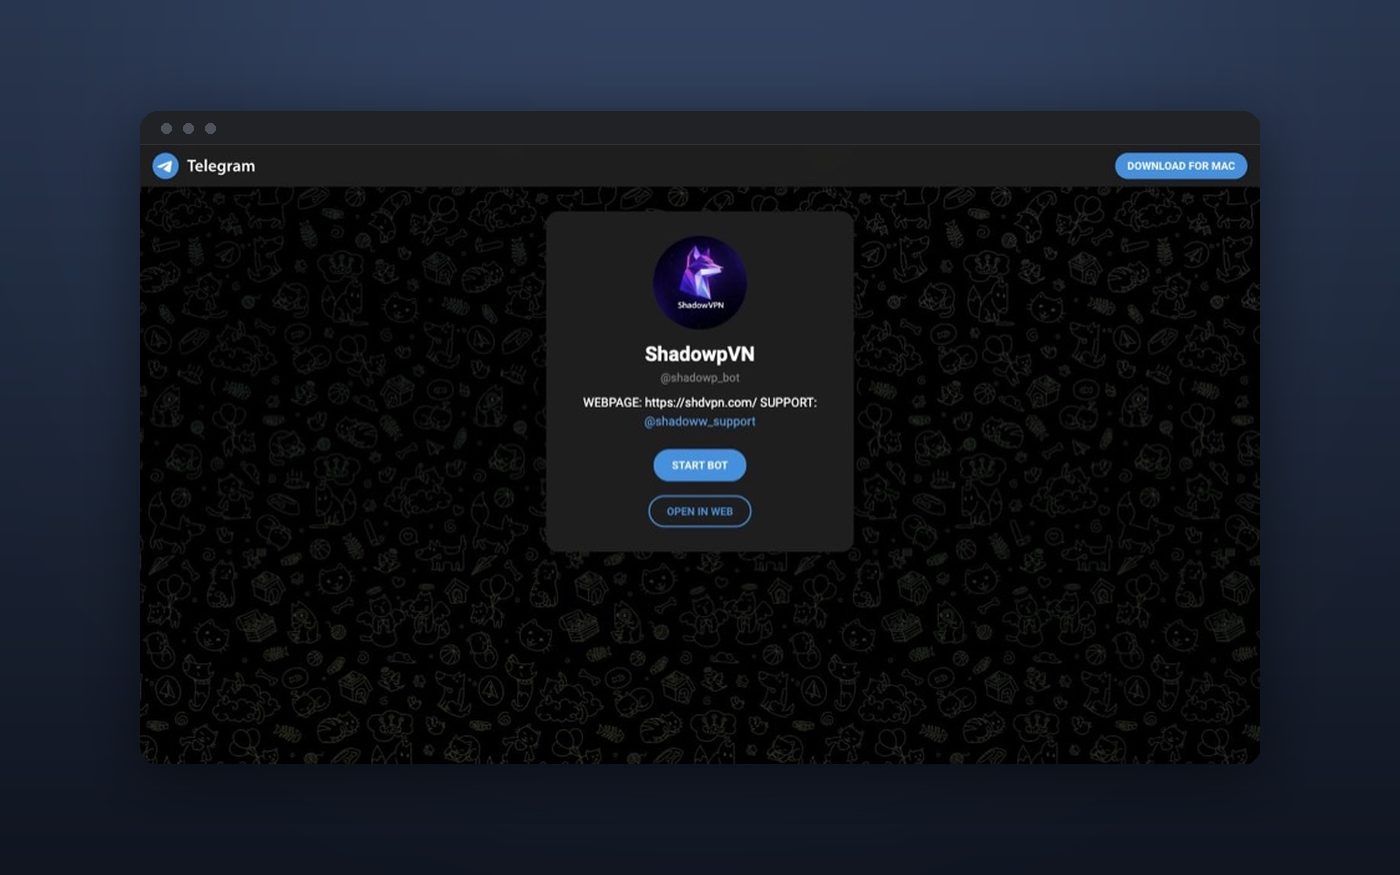Open the @shadoww_support link
The image size is (1400, 875).
click(700, 422)
